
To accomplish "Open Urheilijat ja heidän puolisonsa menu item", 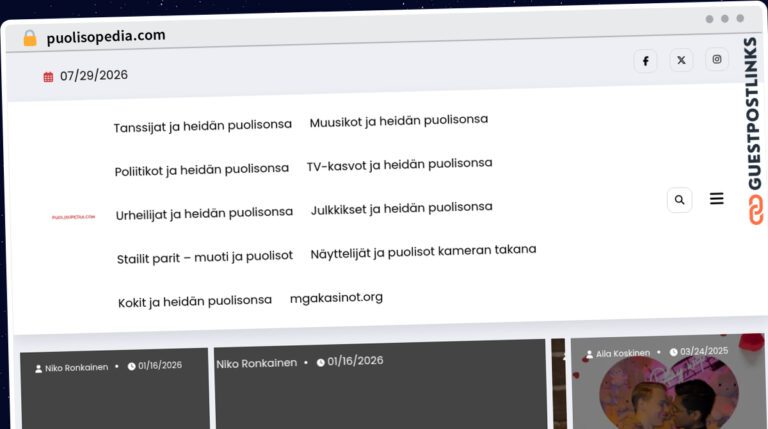I will (x=204, y=214).
